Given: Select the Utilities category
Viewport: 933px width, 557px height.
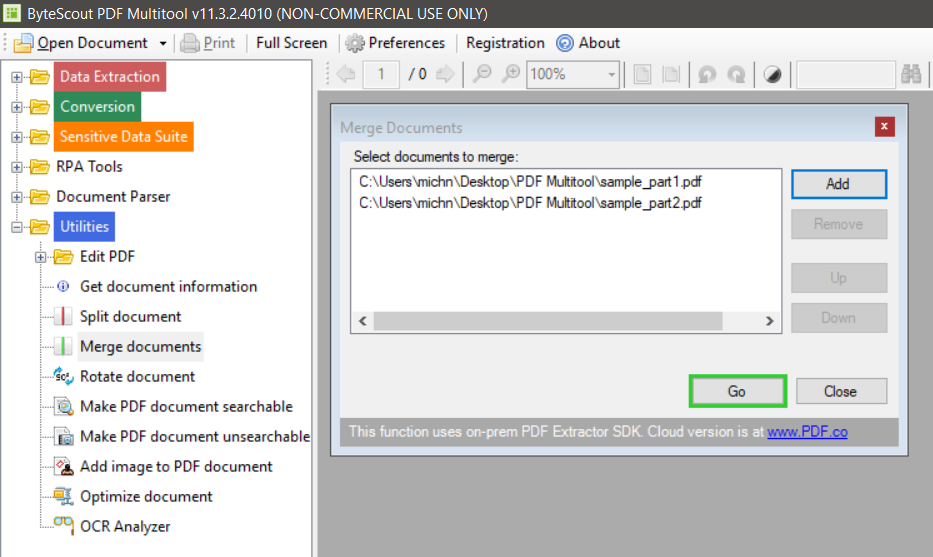Looking at the screenshot, I should coord(84,227).
